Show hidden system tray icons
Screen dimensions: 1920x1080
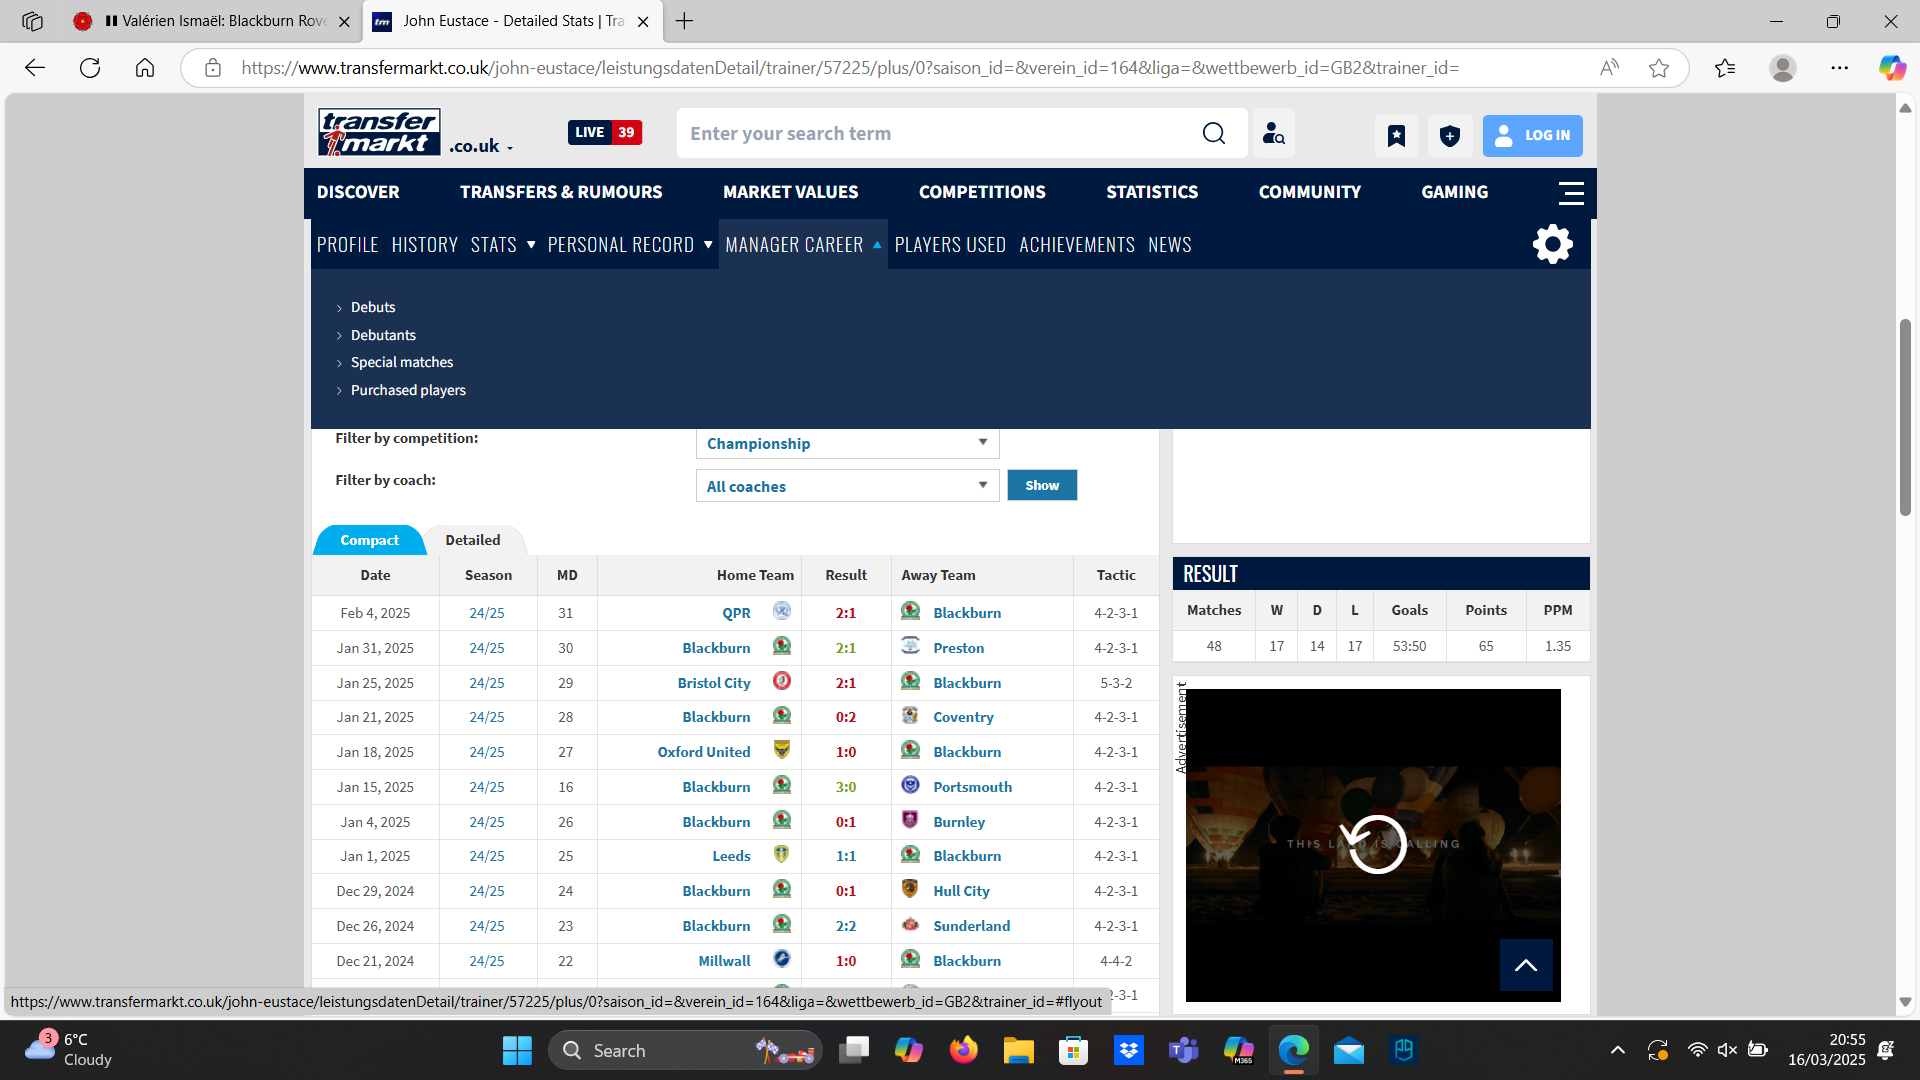coord(1617,1050)
